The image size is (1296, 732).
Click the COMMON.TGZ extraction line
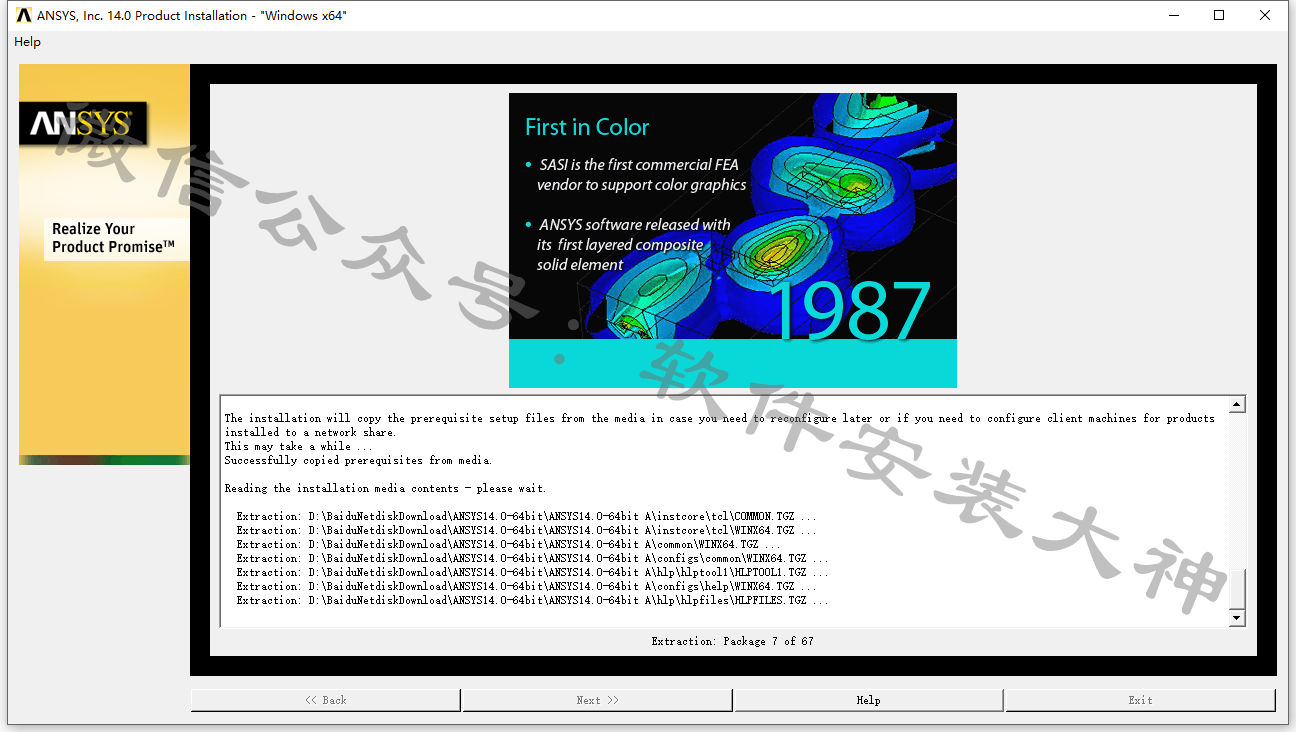pyautogui.click(x=526, y=516)
